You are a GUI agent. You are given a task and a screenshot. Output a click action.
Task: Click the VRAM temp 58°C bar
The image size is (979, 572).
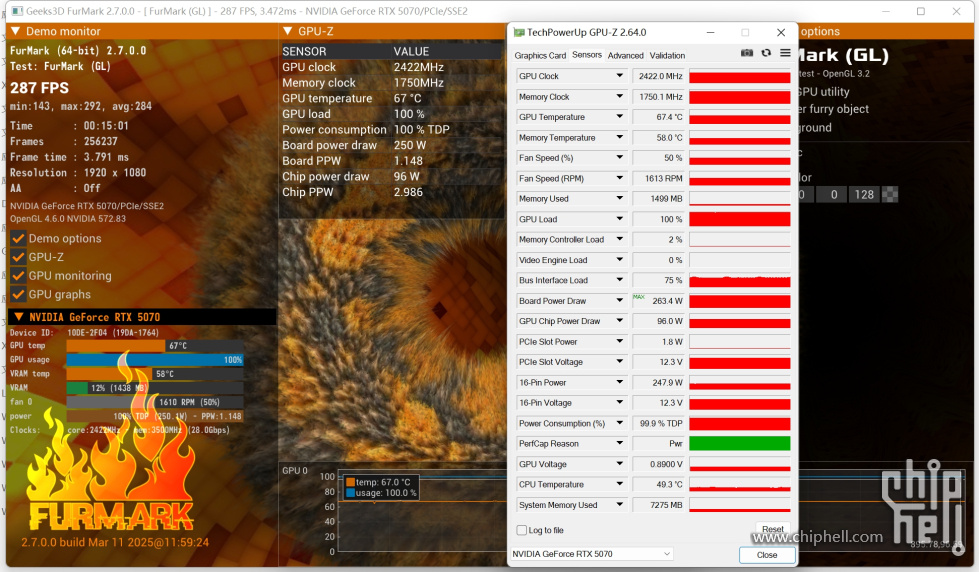tap(155, 374)
